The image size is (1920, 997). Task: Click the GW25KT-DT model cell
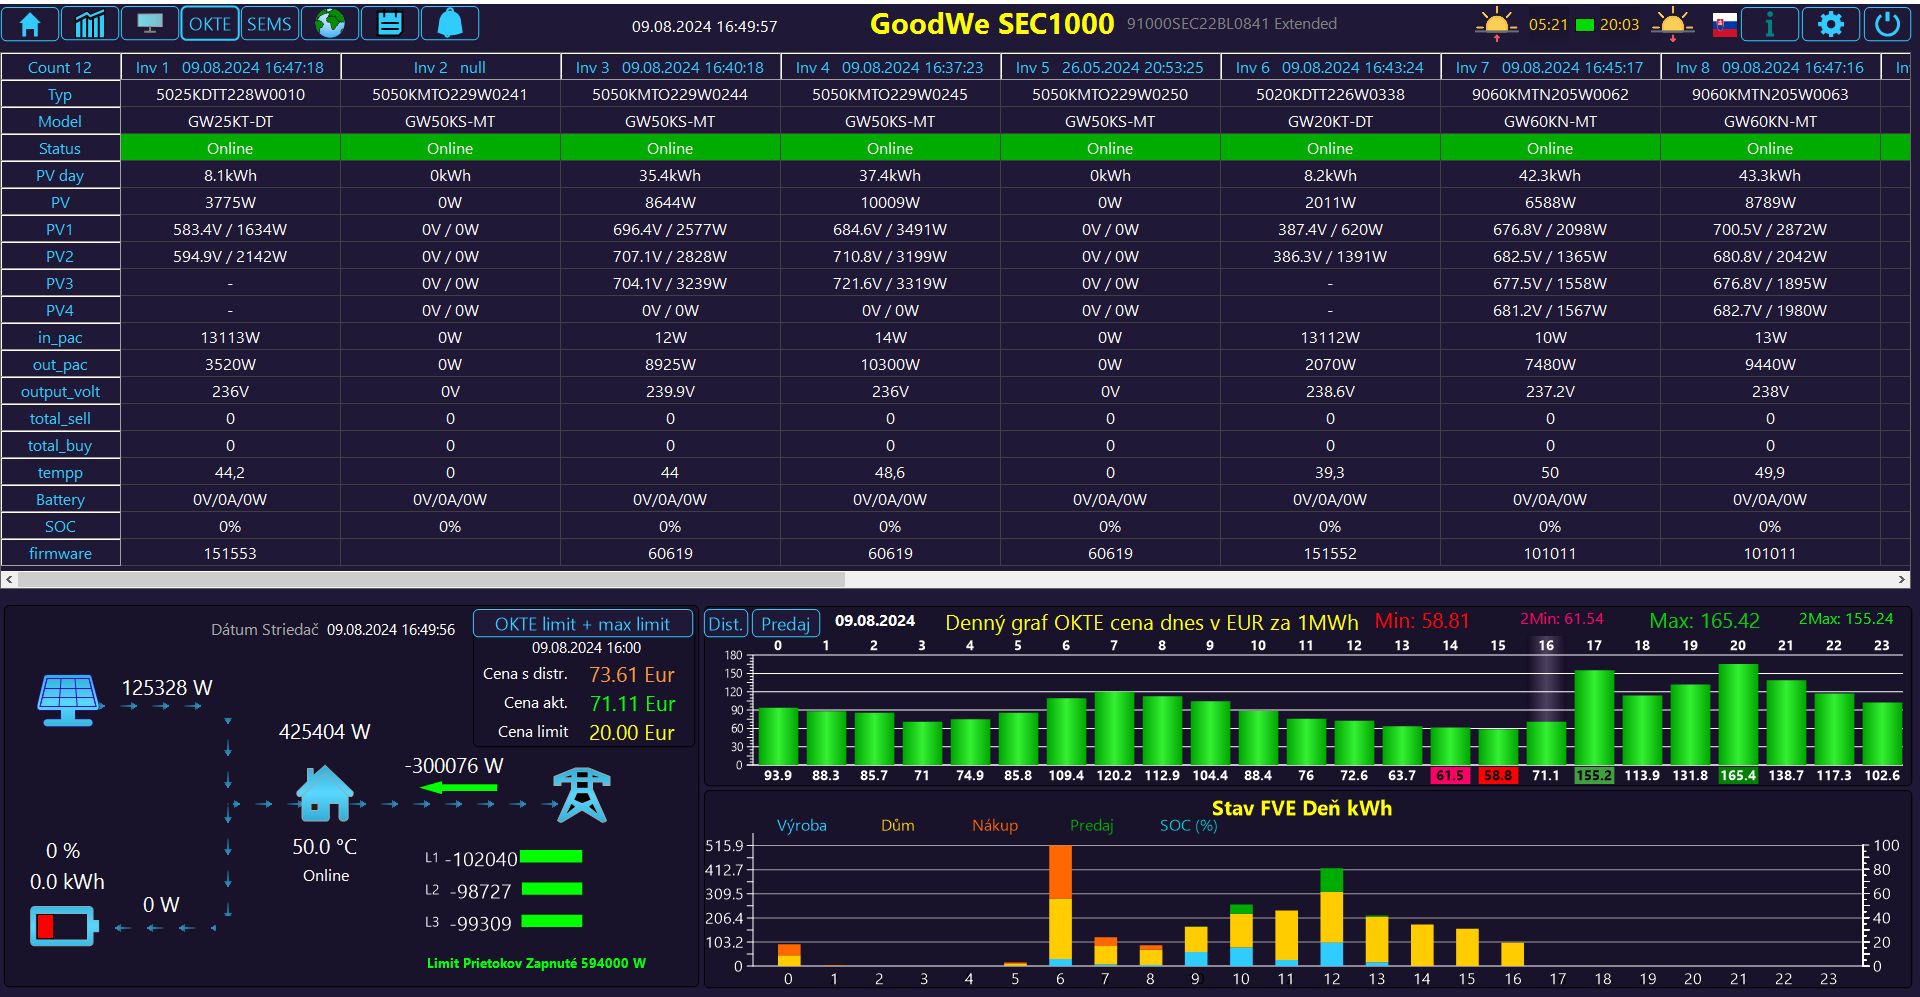(x=230, y=121)
